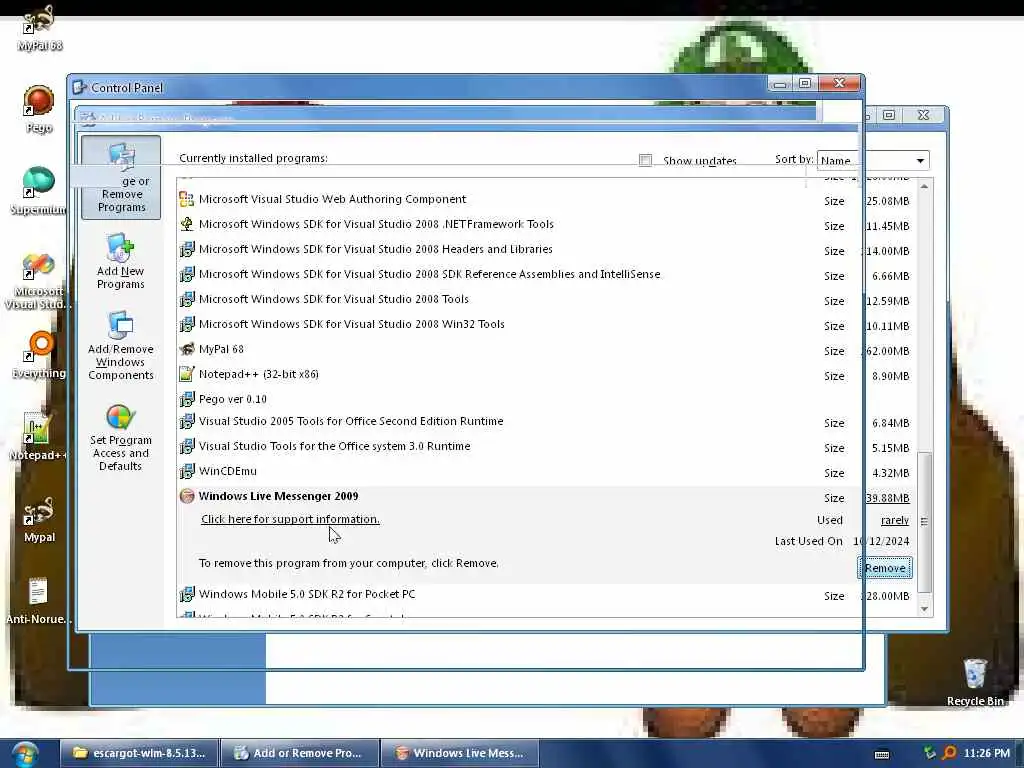This screenshot has width=1024, height=768.
Task: Click the program list scrollbar thumb
Action: (924, 522)
